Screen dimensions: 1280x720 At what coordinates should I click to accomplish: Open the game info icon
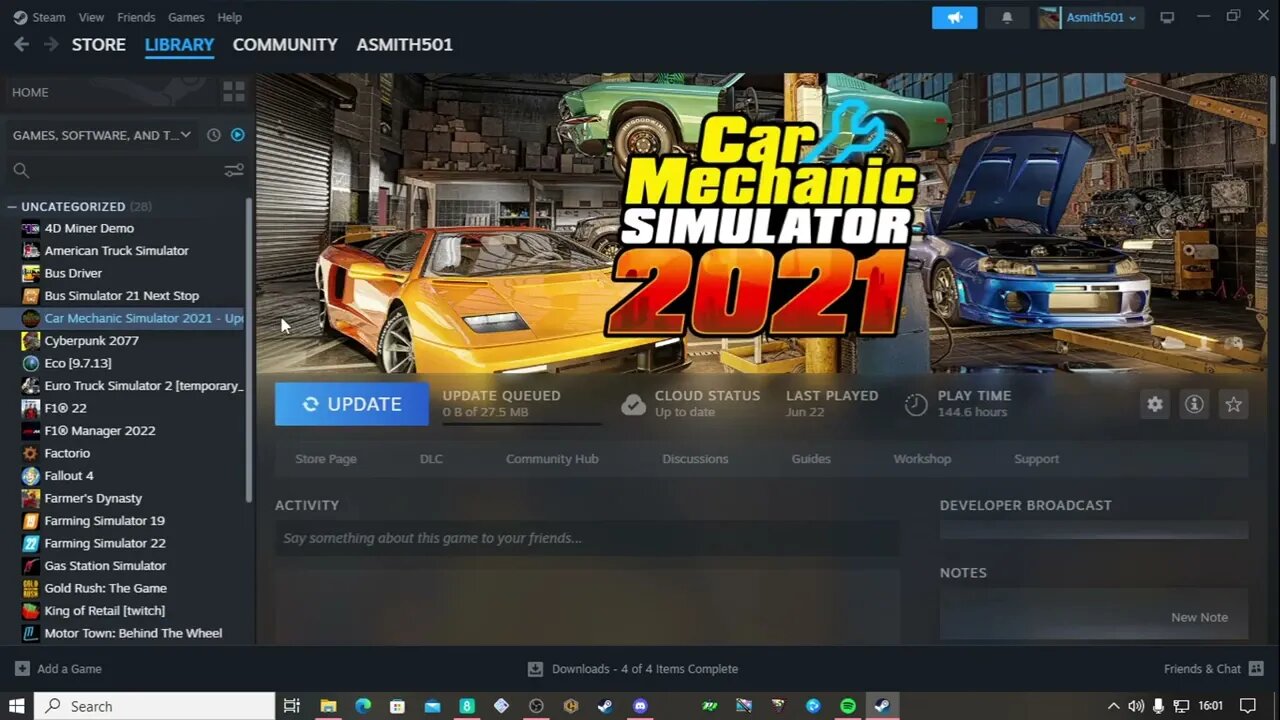pos(1194,404)
